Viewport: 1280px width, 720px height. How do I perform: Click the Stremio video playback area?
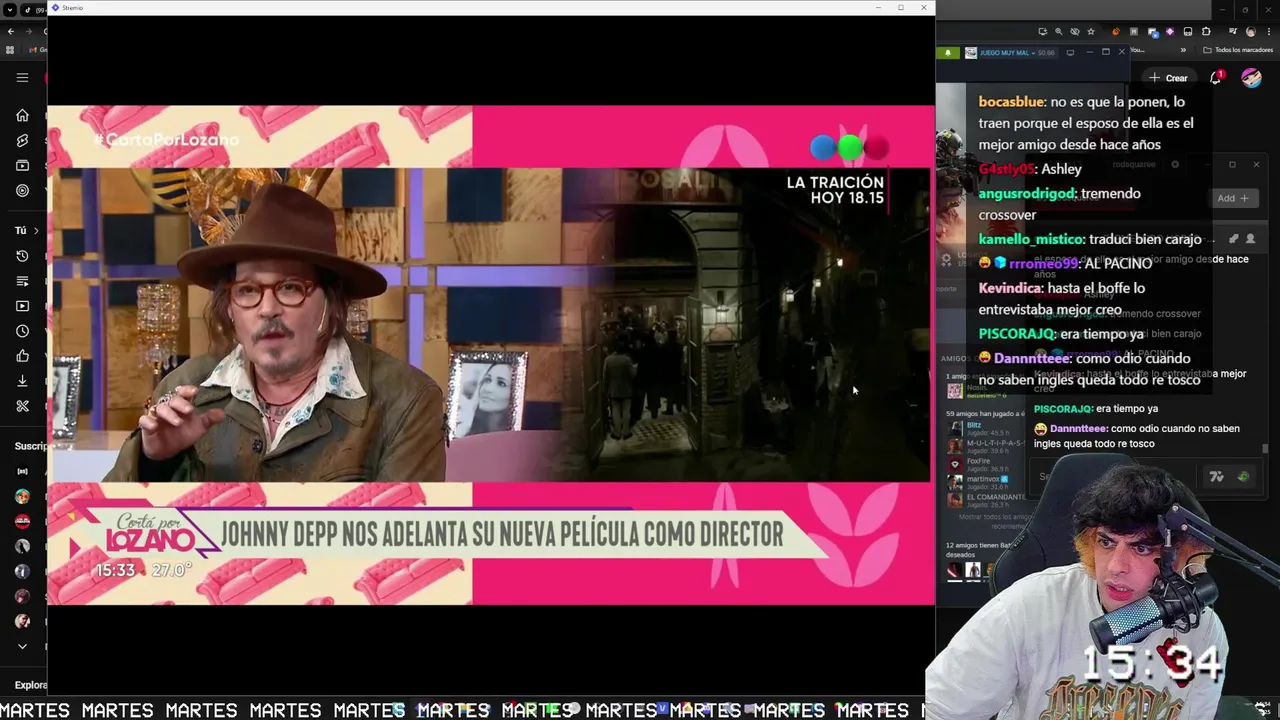tap(490, 355)
